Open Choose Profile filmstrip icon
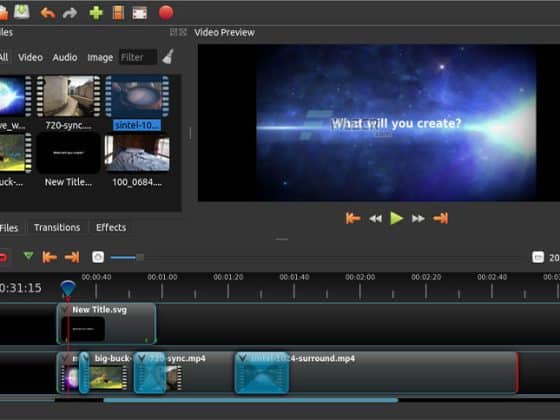Viewport: 560px width, 420px height. pyautogui.click(x=118, y=13)
